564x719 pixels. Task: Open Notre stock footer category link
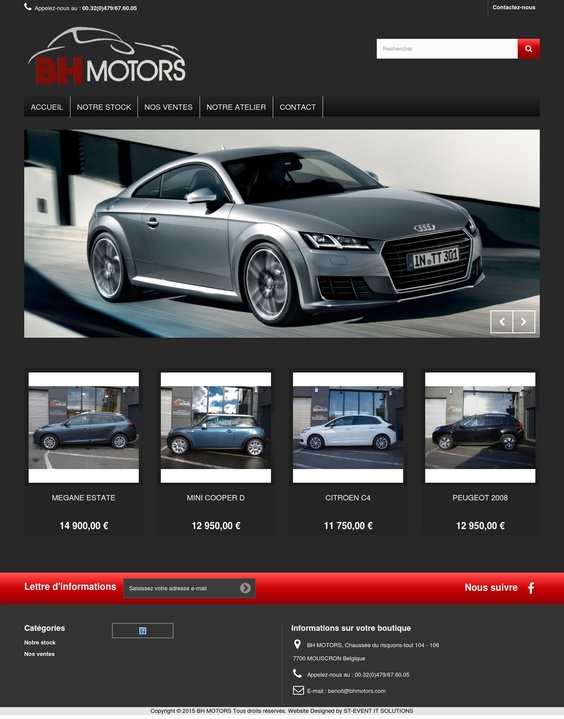40,642
